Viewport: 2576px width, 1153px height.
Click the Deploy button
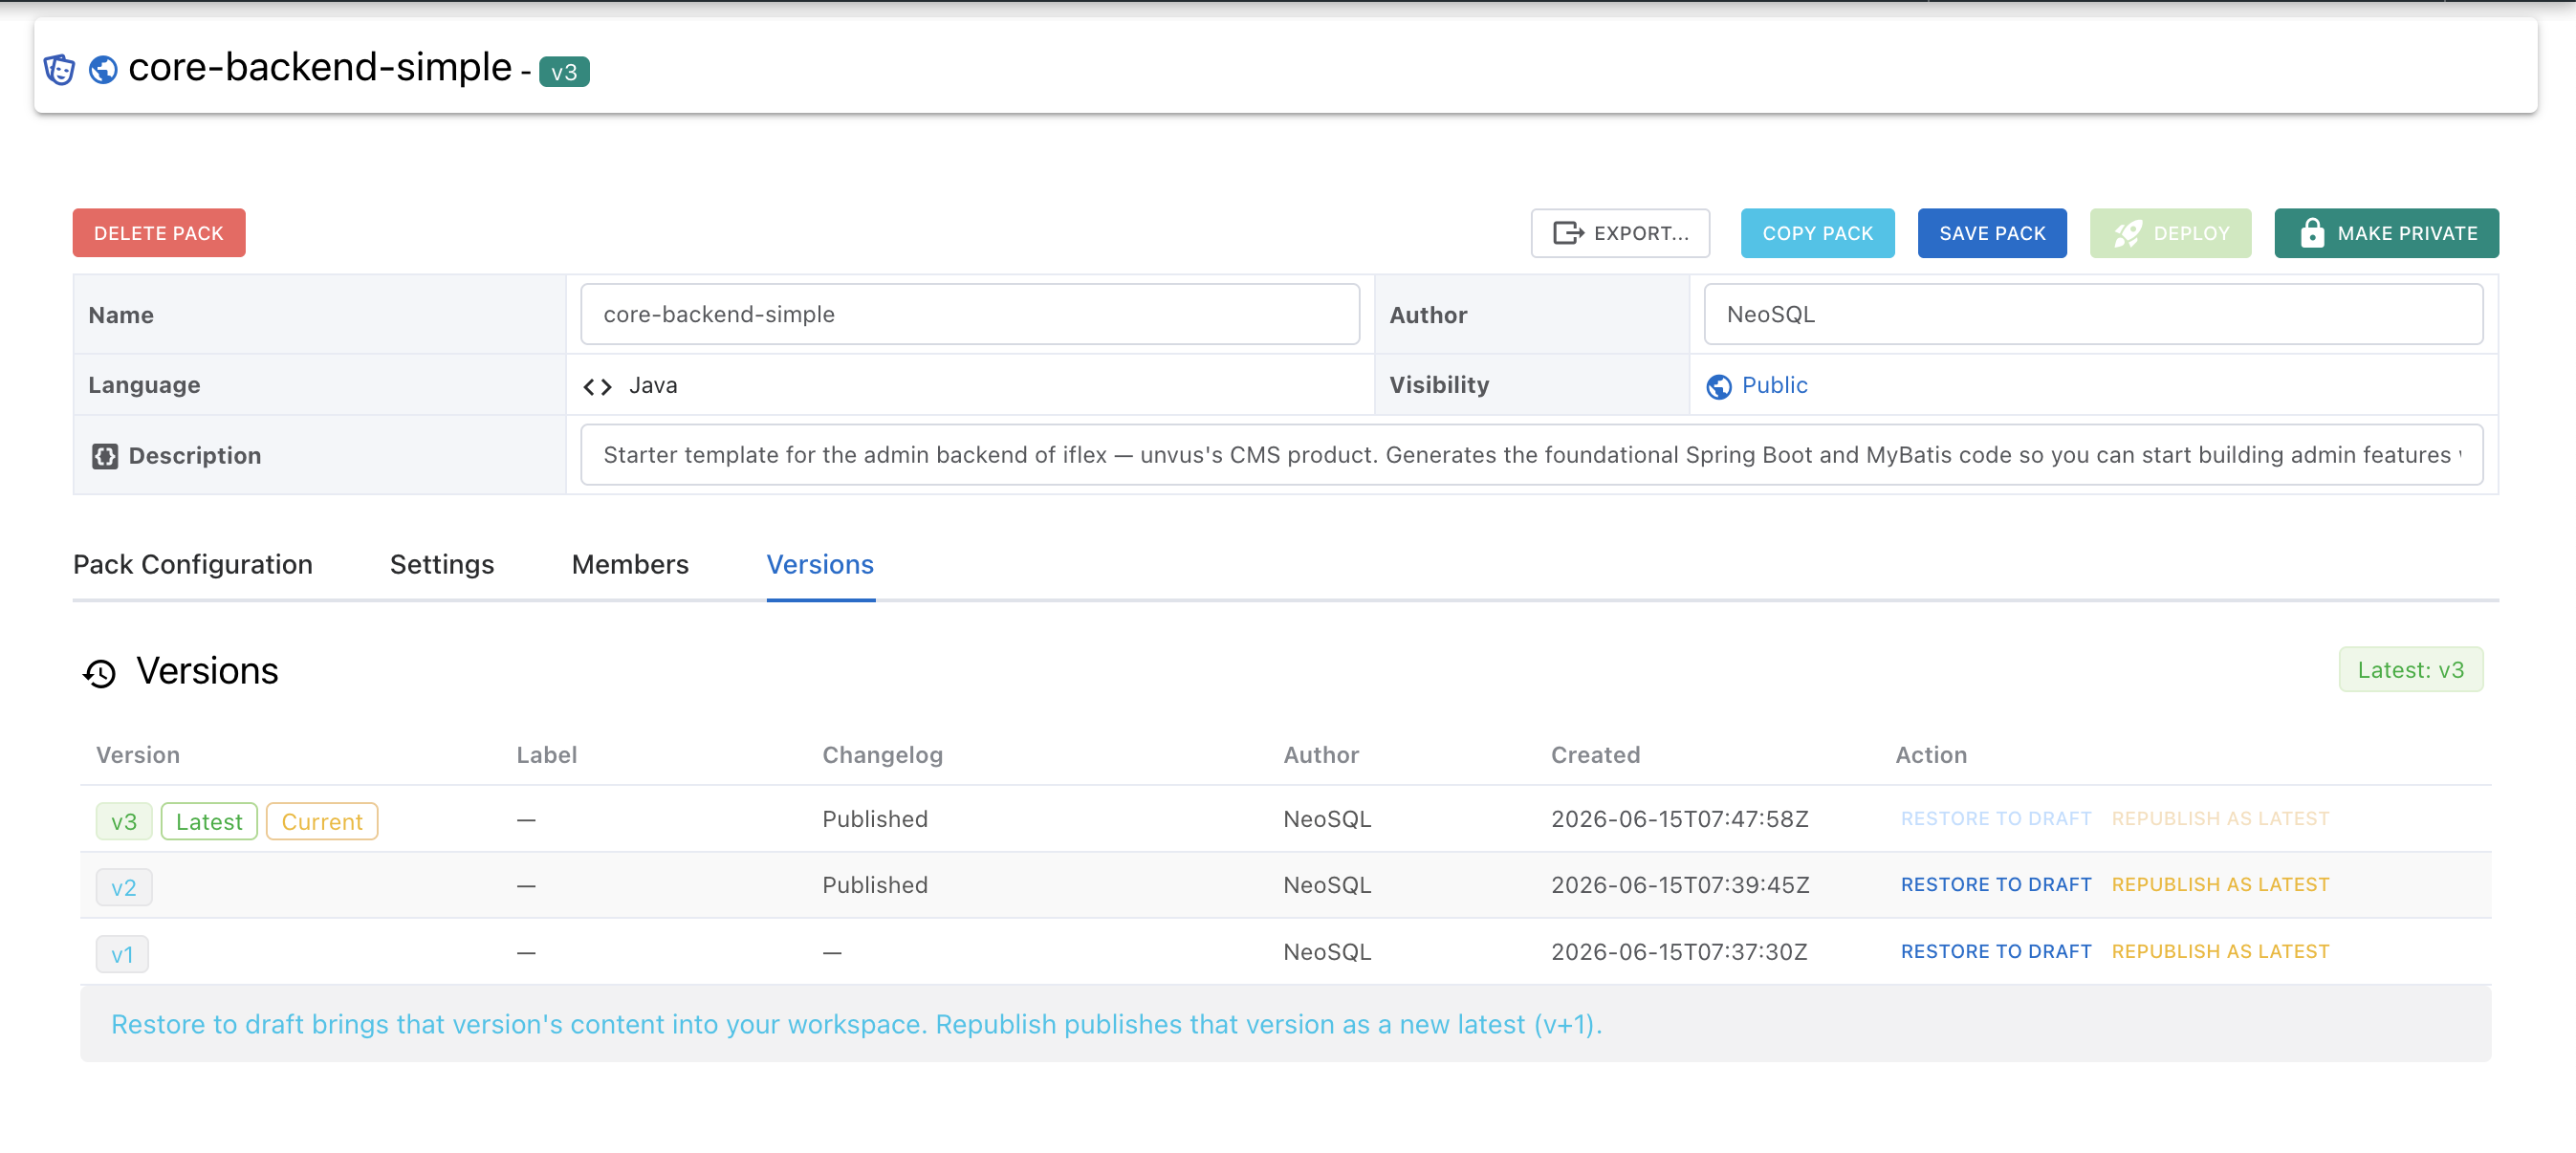(x=2170, y=233)
